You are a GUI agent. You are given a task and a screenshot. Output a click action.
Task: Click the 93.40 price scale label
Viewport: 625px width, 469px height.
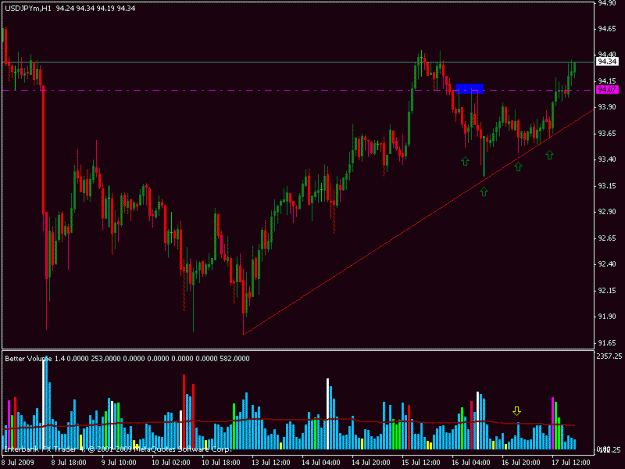[607, 159]
